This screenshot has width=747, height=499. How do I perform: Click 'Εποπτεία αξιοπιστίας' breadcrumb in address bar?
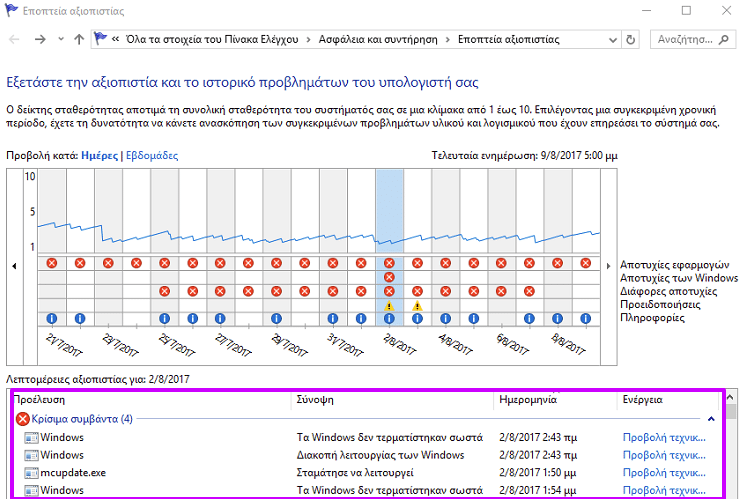[x=508, y=40]
